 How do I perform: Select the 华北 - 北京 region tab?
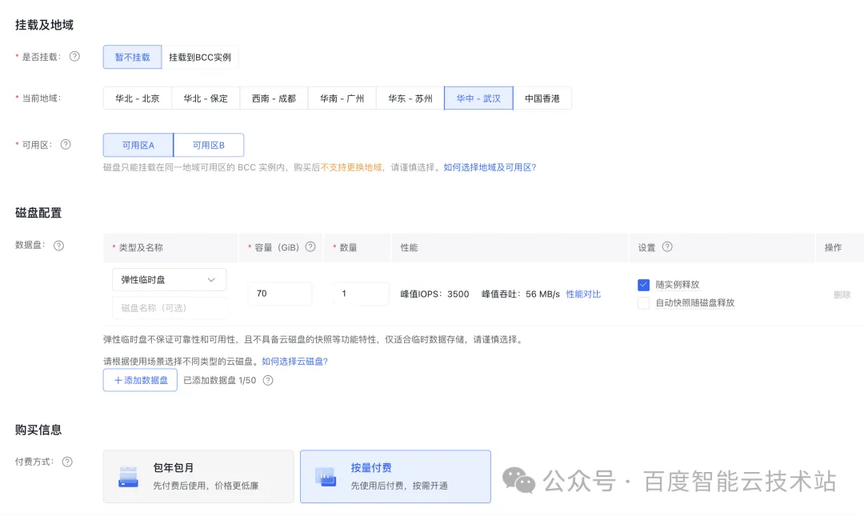click(137, 99)
